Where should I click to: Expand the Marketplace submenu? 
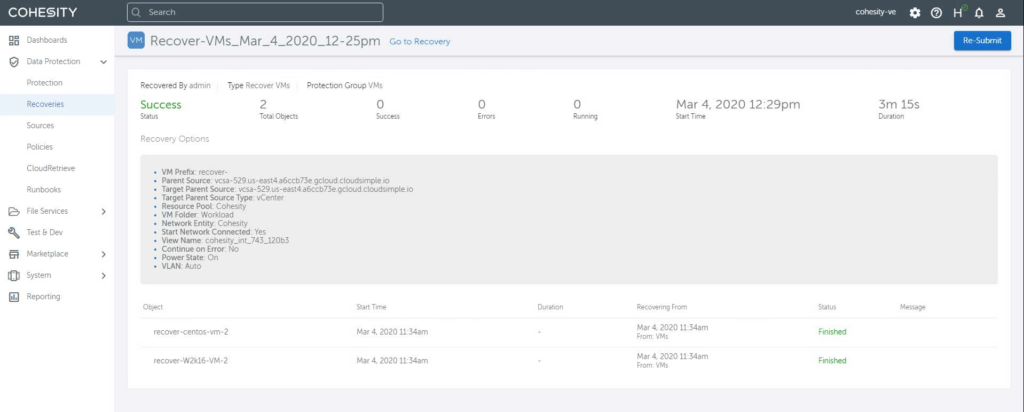pos(104,254)
